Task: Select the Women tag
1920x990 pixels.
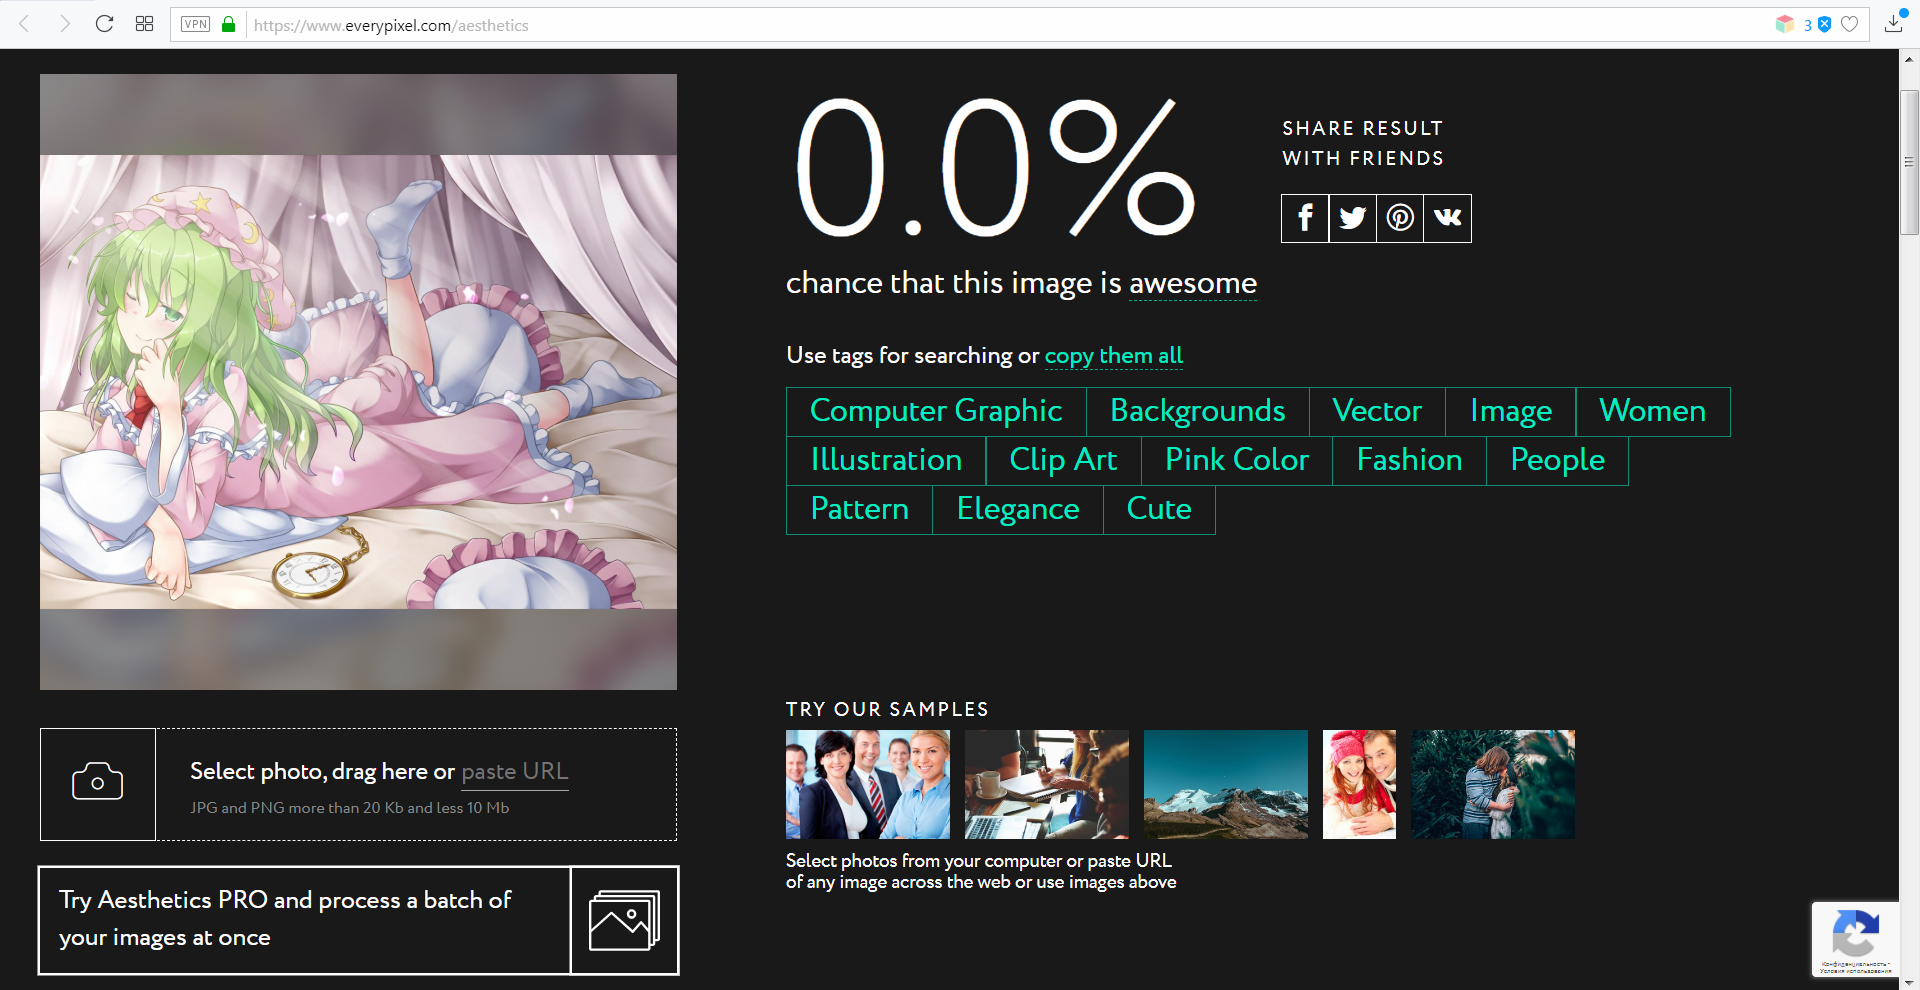Action: click(x=1653, y=411)
